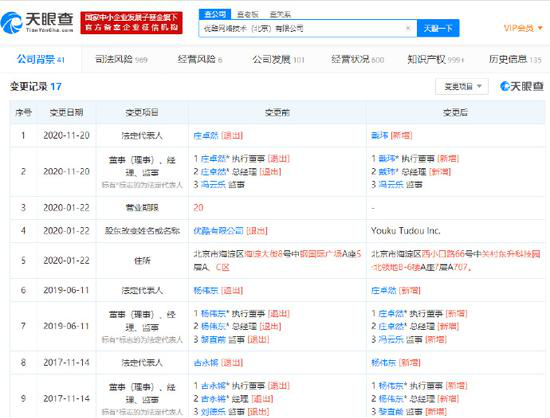Click 杨伟东 link in row 8 变更后
This screenshot has width=550, height=418.
[383, 363]
